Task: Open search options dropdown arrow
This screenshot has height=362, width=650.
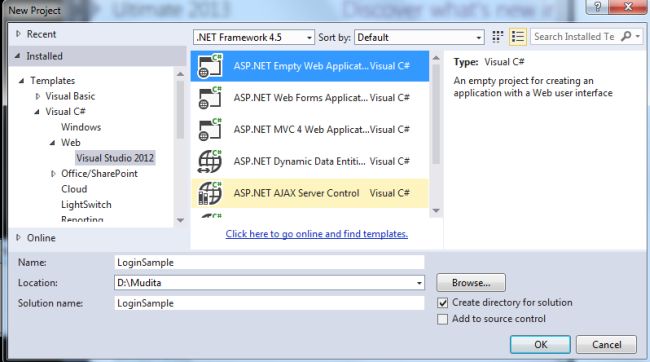Action: point(638,37)
